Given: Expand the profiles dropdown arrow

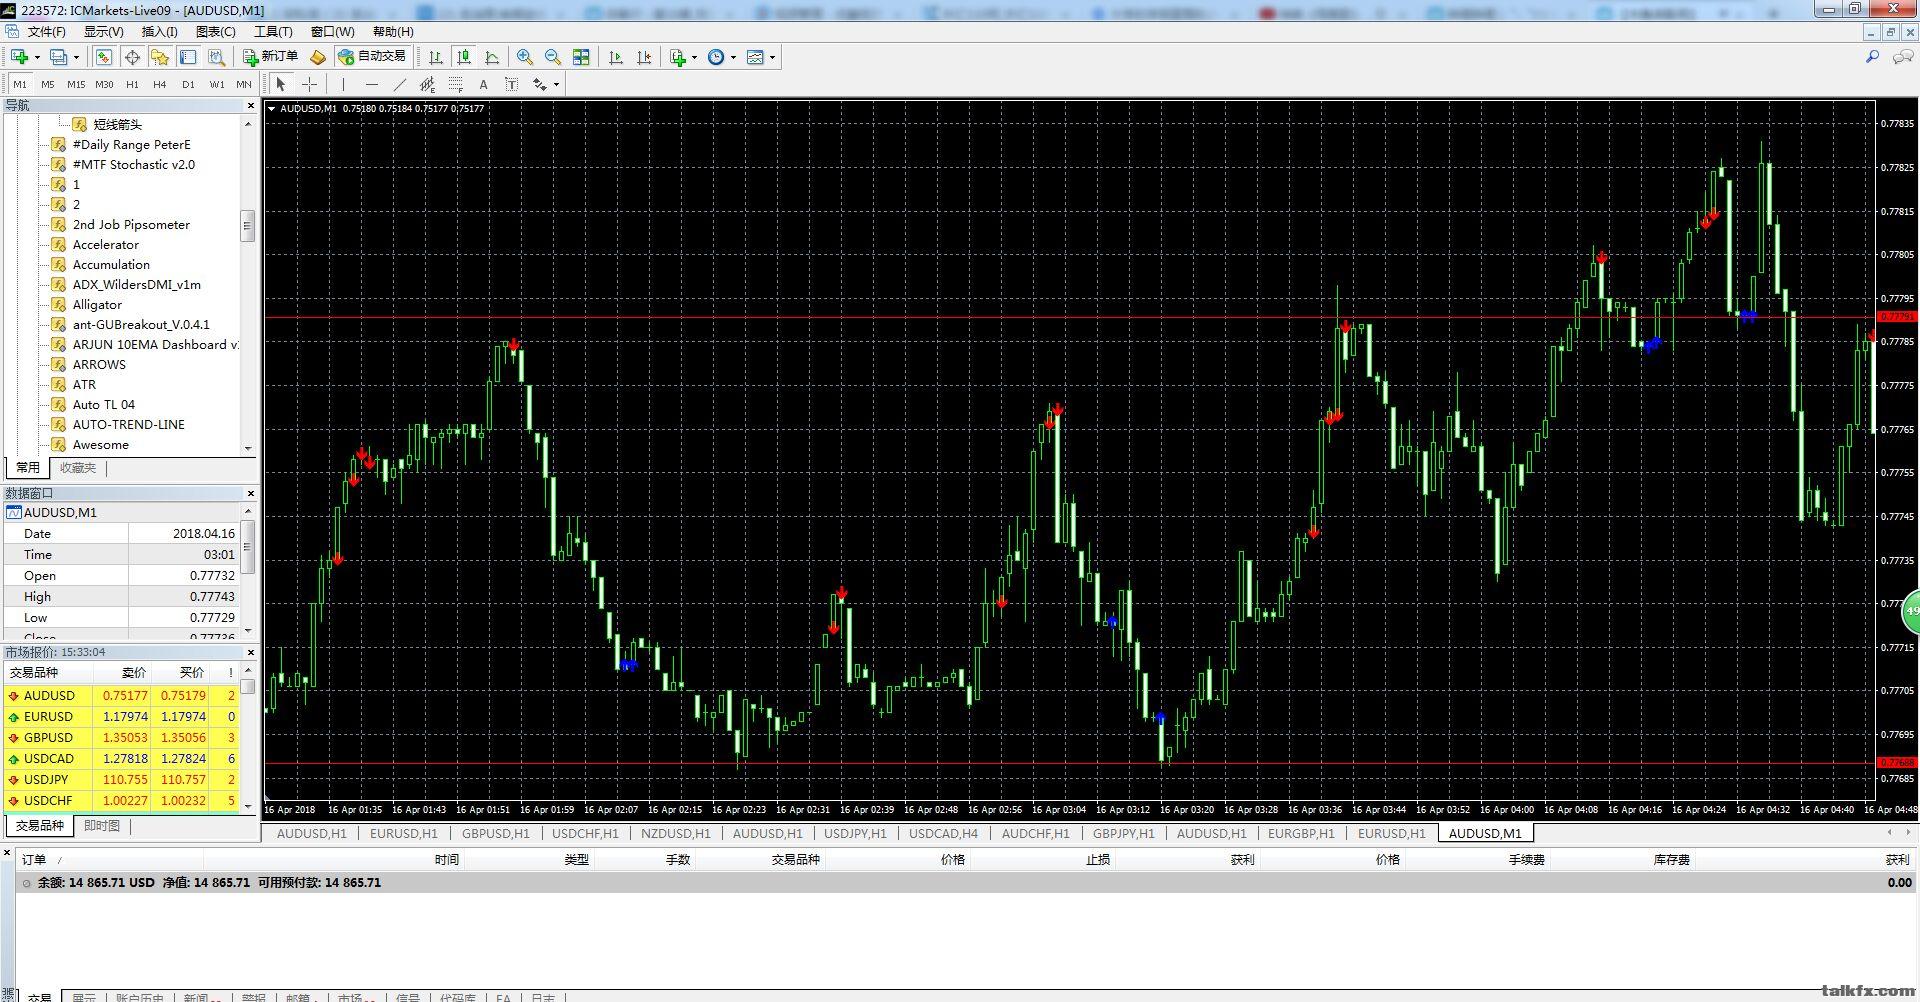Looking at the screenshot, I should click(x=76, y=57).
